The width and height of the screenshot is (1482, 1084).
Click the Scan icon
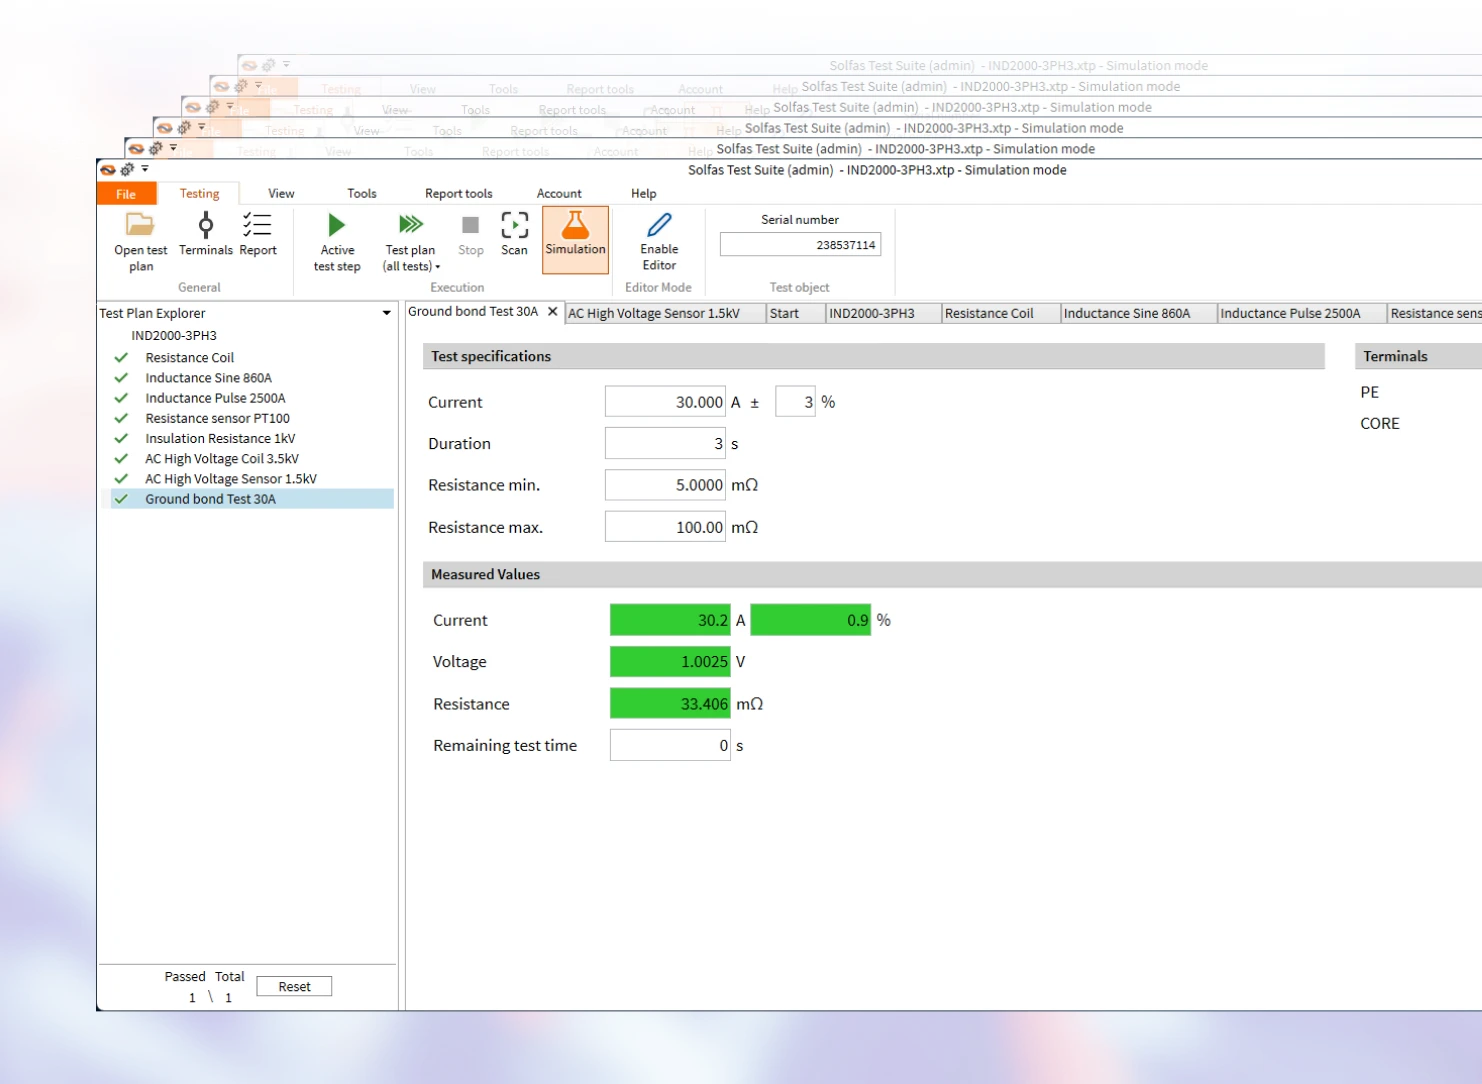515,225
